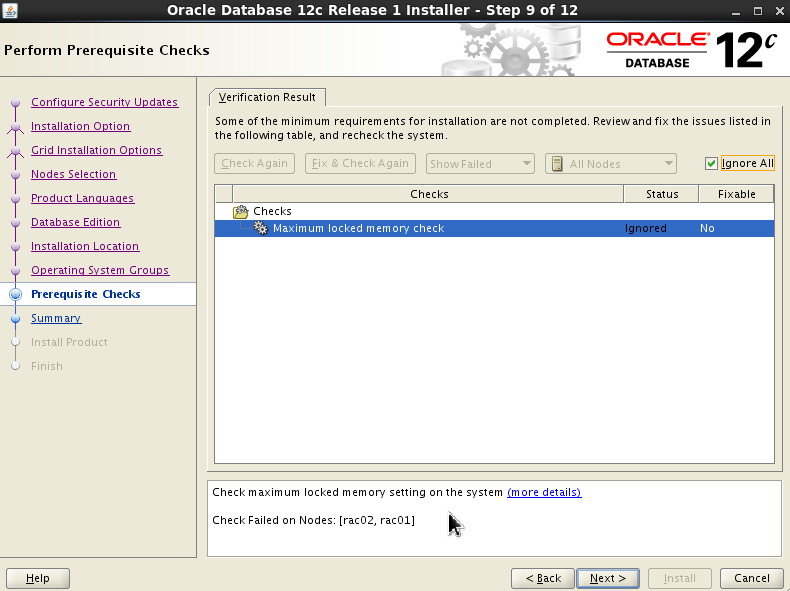The image size is (790, 591).
Task: Click the Summary step bullet
Action: (x=16, y=318)
